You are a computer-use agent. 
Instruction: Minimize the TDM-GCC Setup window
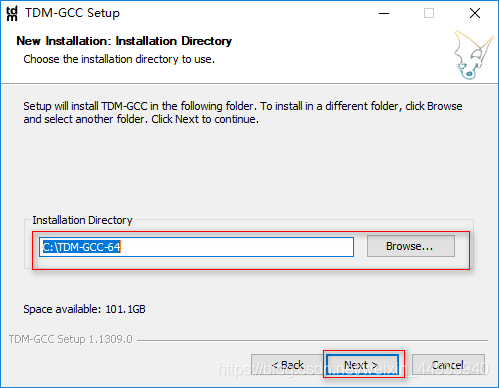[384, 14]
